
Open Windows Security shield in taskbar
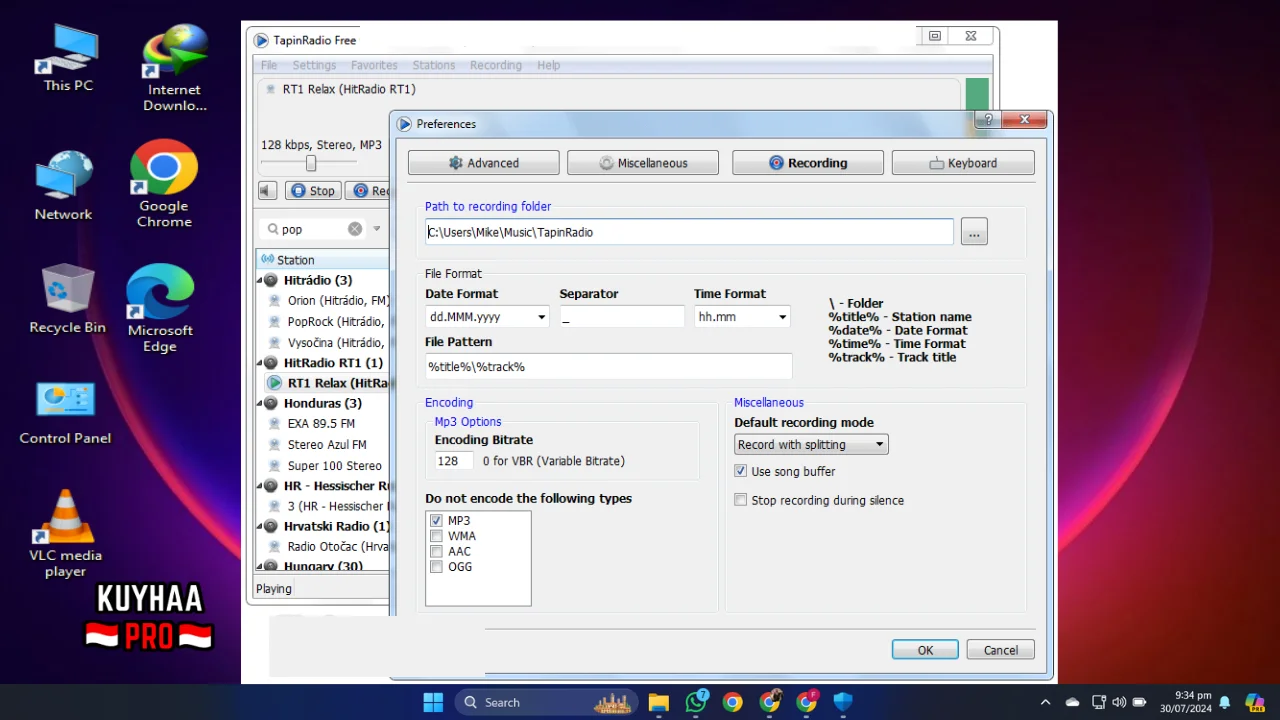843,702
